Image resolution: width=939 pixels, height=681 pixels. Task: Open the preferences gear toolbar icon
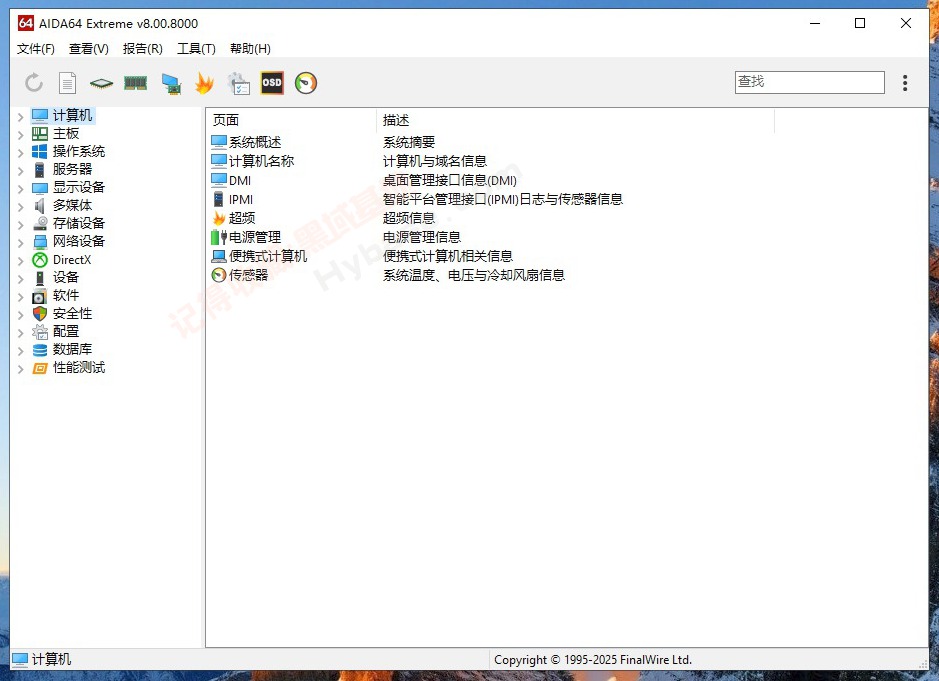click(238, 83)
